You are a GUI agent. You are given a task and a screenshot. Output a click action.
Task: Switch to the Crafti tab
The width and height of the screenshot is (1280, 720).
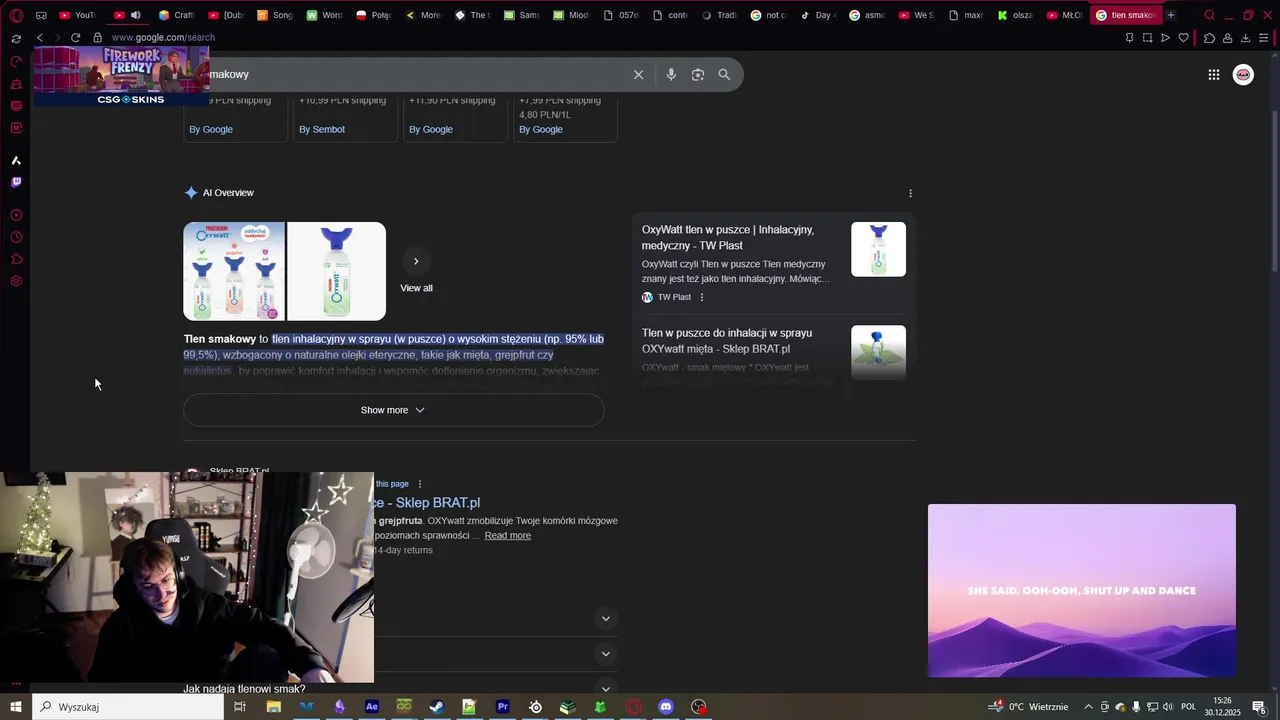pyautogui.click(x=176, y=15)
